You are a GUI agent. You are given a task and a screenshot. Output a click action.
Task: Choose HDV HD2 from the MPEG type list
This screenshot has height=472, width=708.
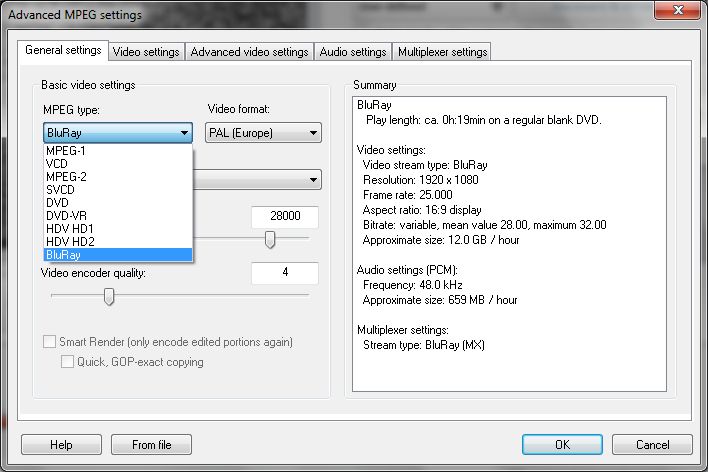[118, 242]
